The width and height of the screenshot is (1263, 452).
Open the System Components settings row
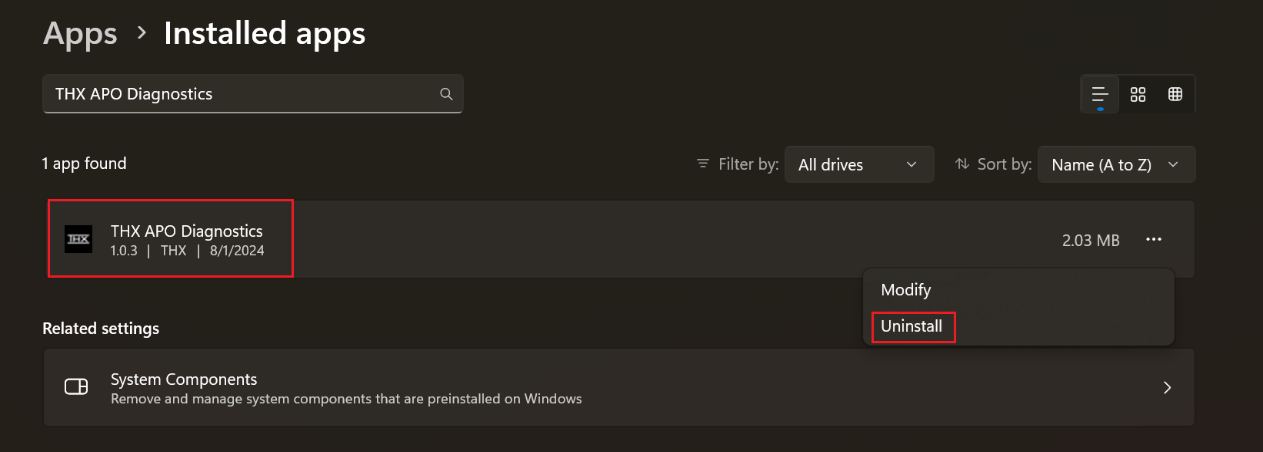pyautogui.click(x=619, y=387)
